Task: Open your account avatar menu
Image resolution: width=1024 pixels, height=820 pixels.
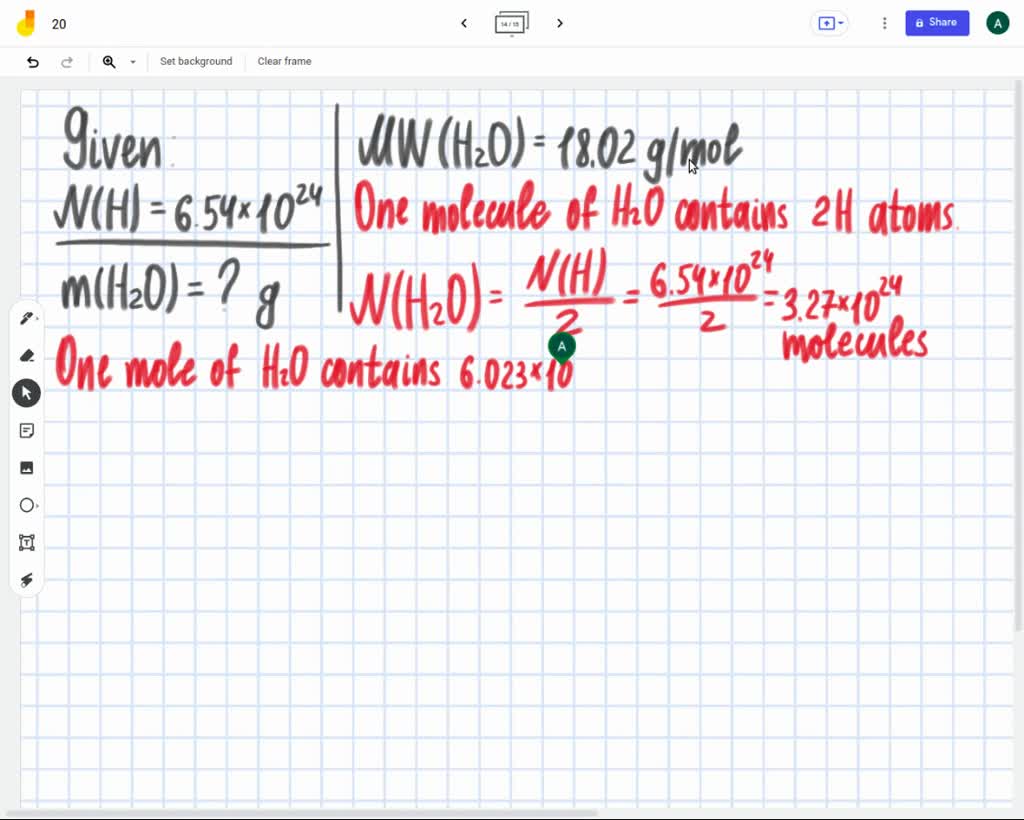Action: [x=997, y=22]
